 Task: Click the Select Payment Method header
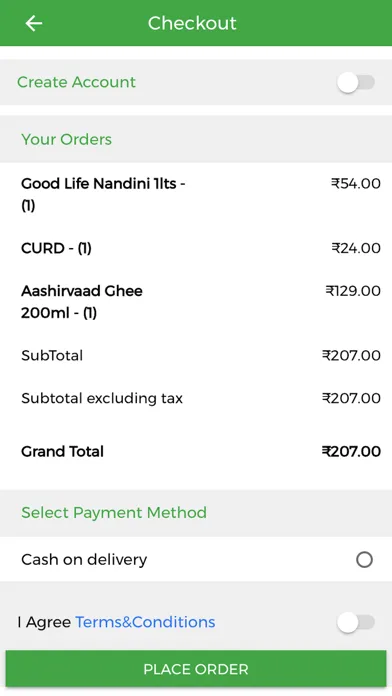point(114,513)
